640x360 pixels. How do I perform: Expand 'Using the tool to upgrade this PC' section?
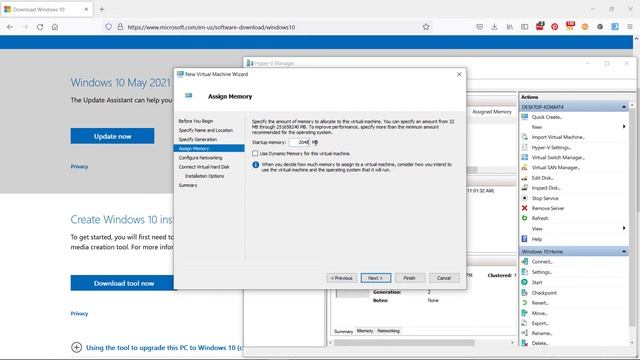(x=76, y=347)
